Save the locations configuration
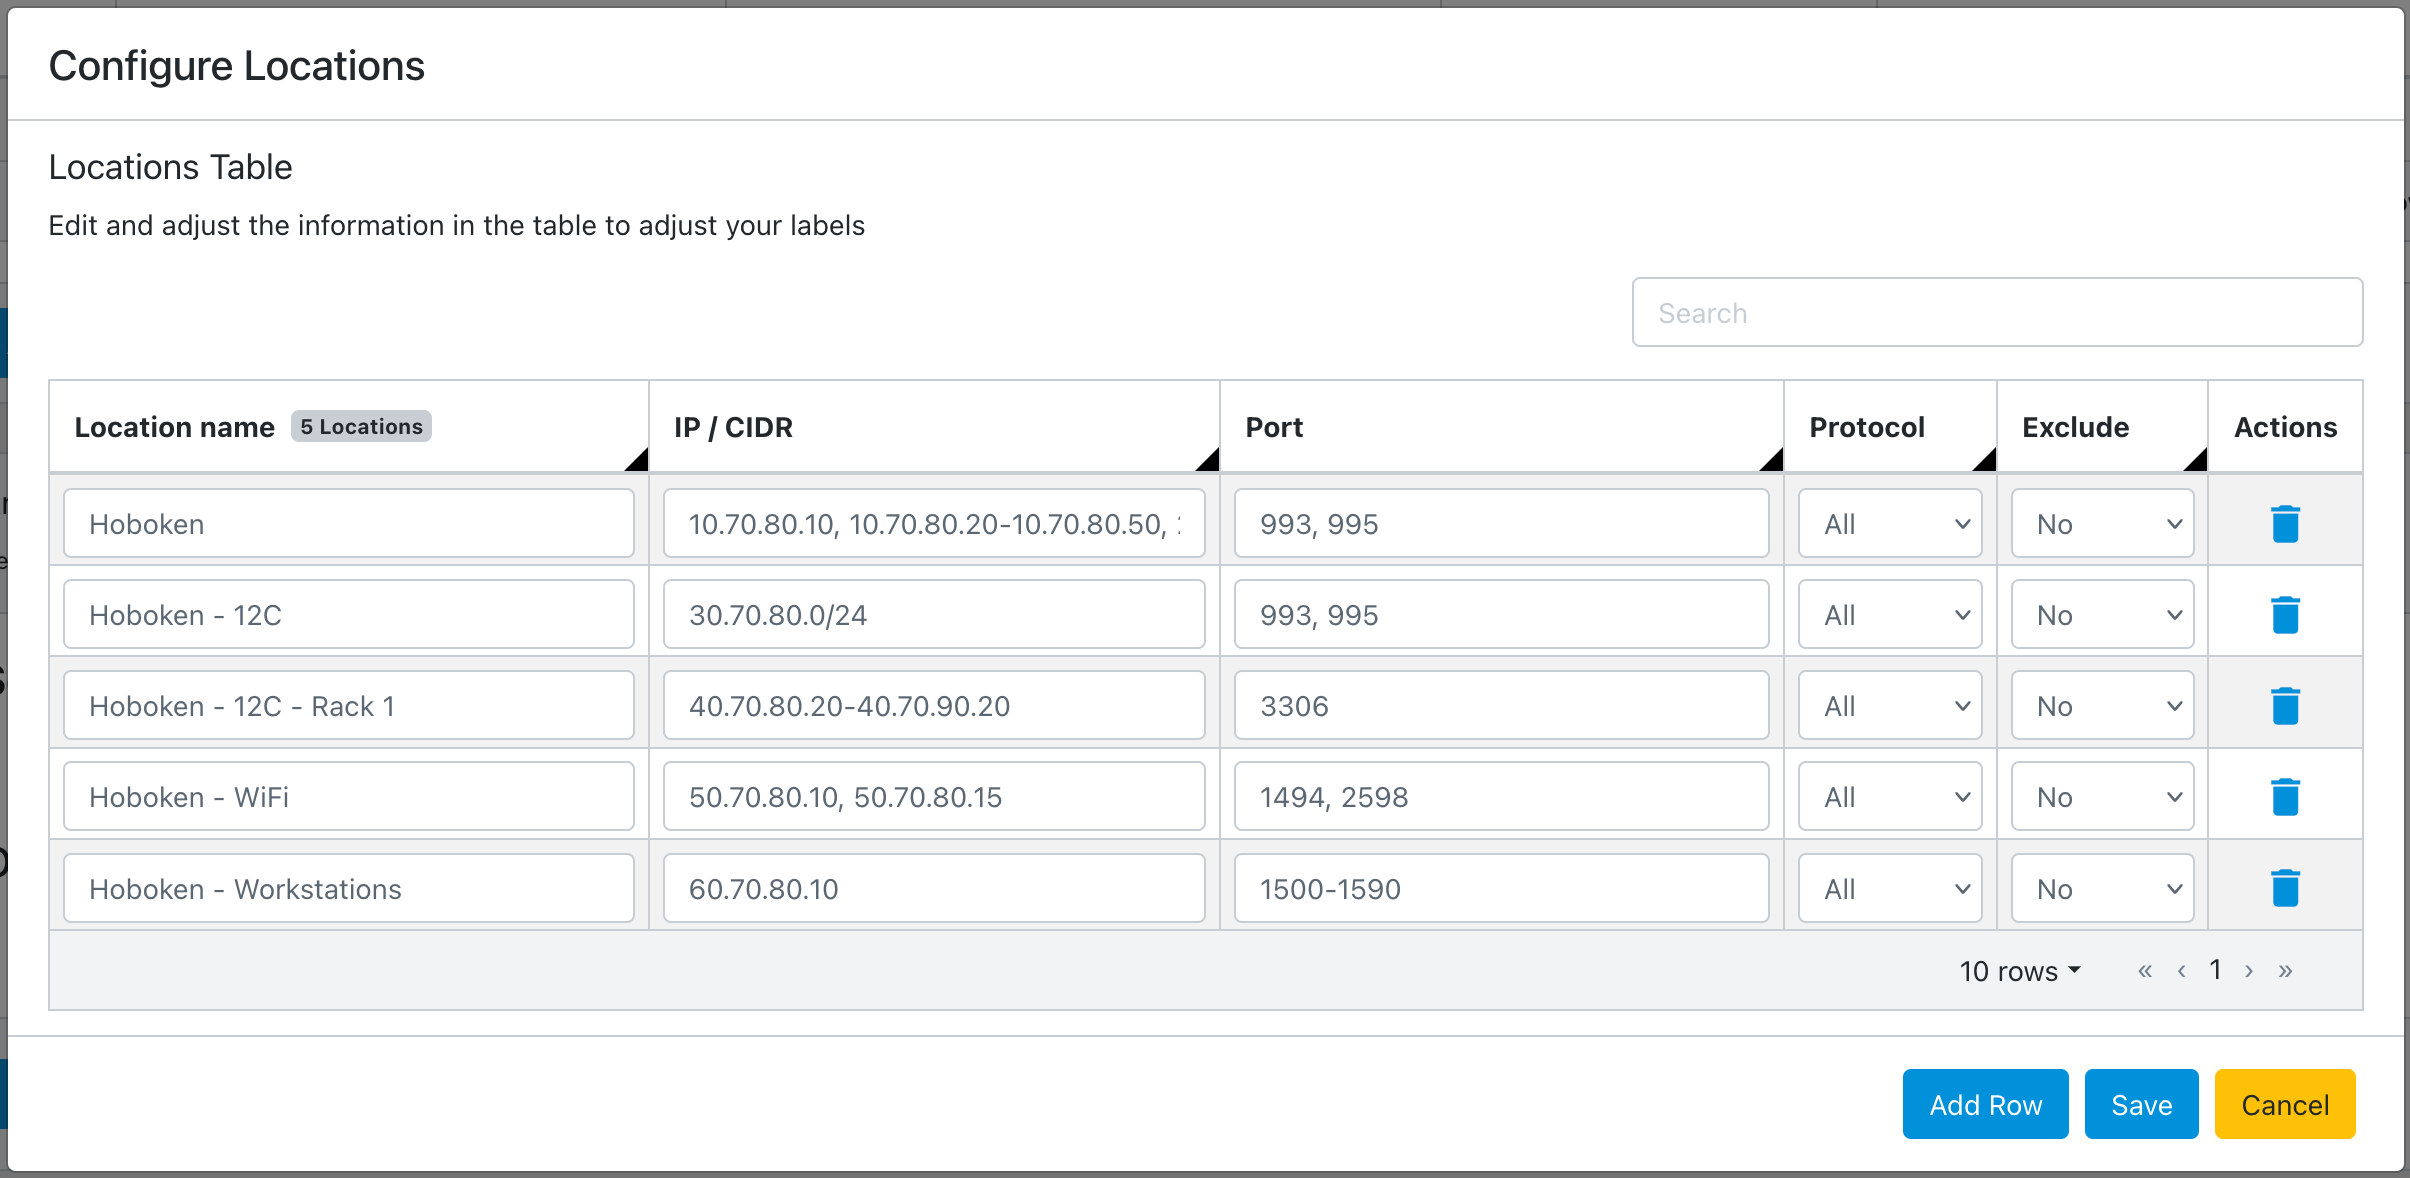Screen dimensions: 2410x1178 coord(2141,1104)
